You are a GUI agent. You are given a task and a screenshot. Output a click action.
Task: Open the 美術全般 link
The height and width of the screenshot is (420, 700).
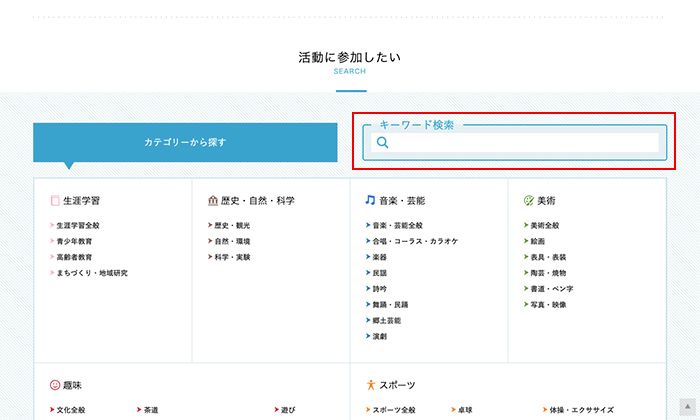pyautogui.click(x=545, y=225)
